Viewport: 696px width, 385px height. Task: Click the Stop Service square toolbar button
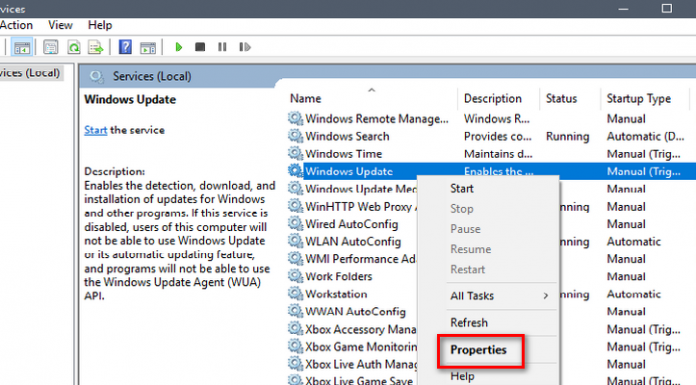pyautogui.click(x=200, y=47)
